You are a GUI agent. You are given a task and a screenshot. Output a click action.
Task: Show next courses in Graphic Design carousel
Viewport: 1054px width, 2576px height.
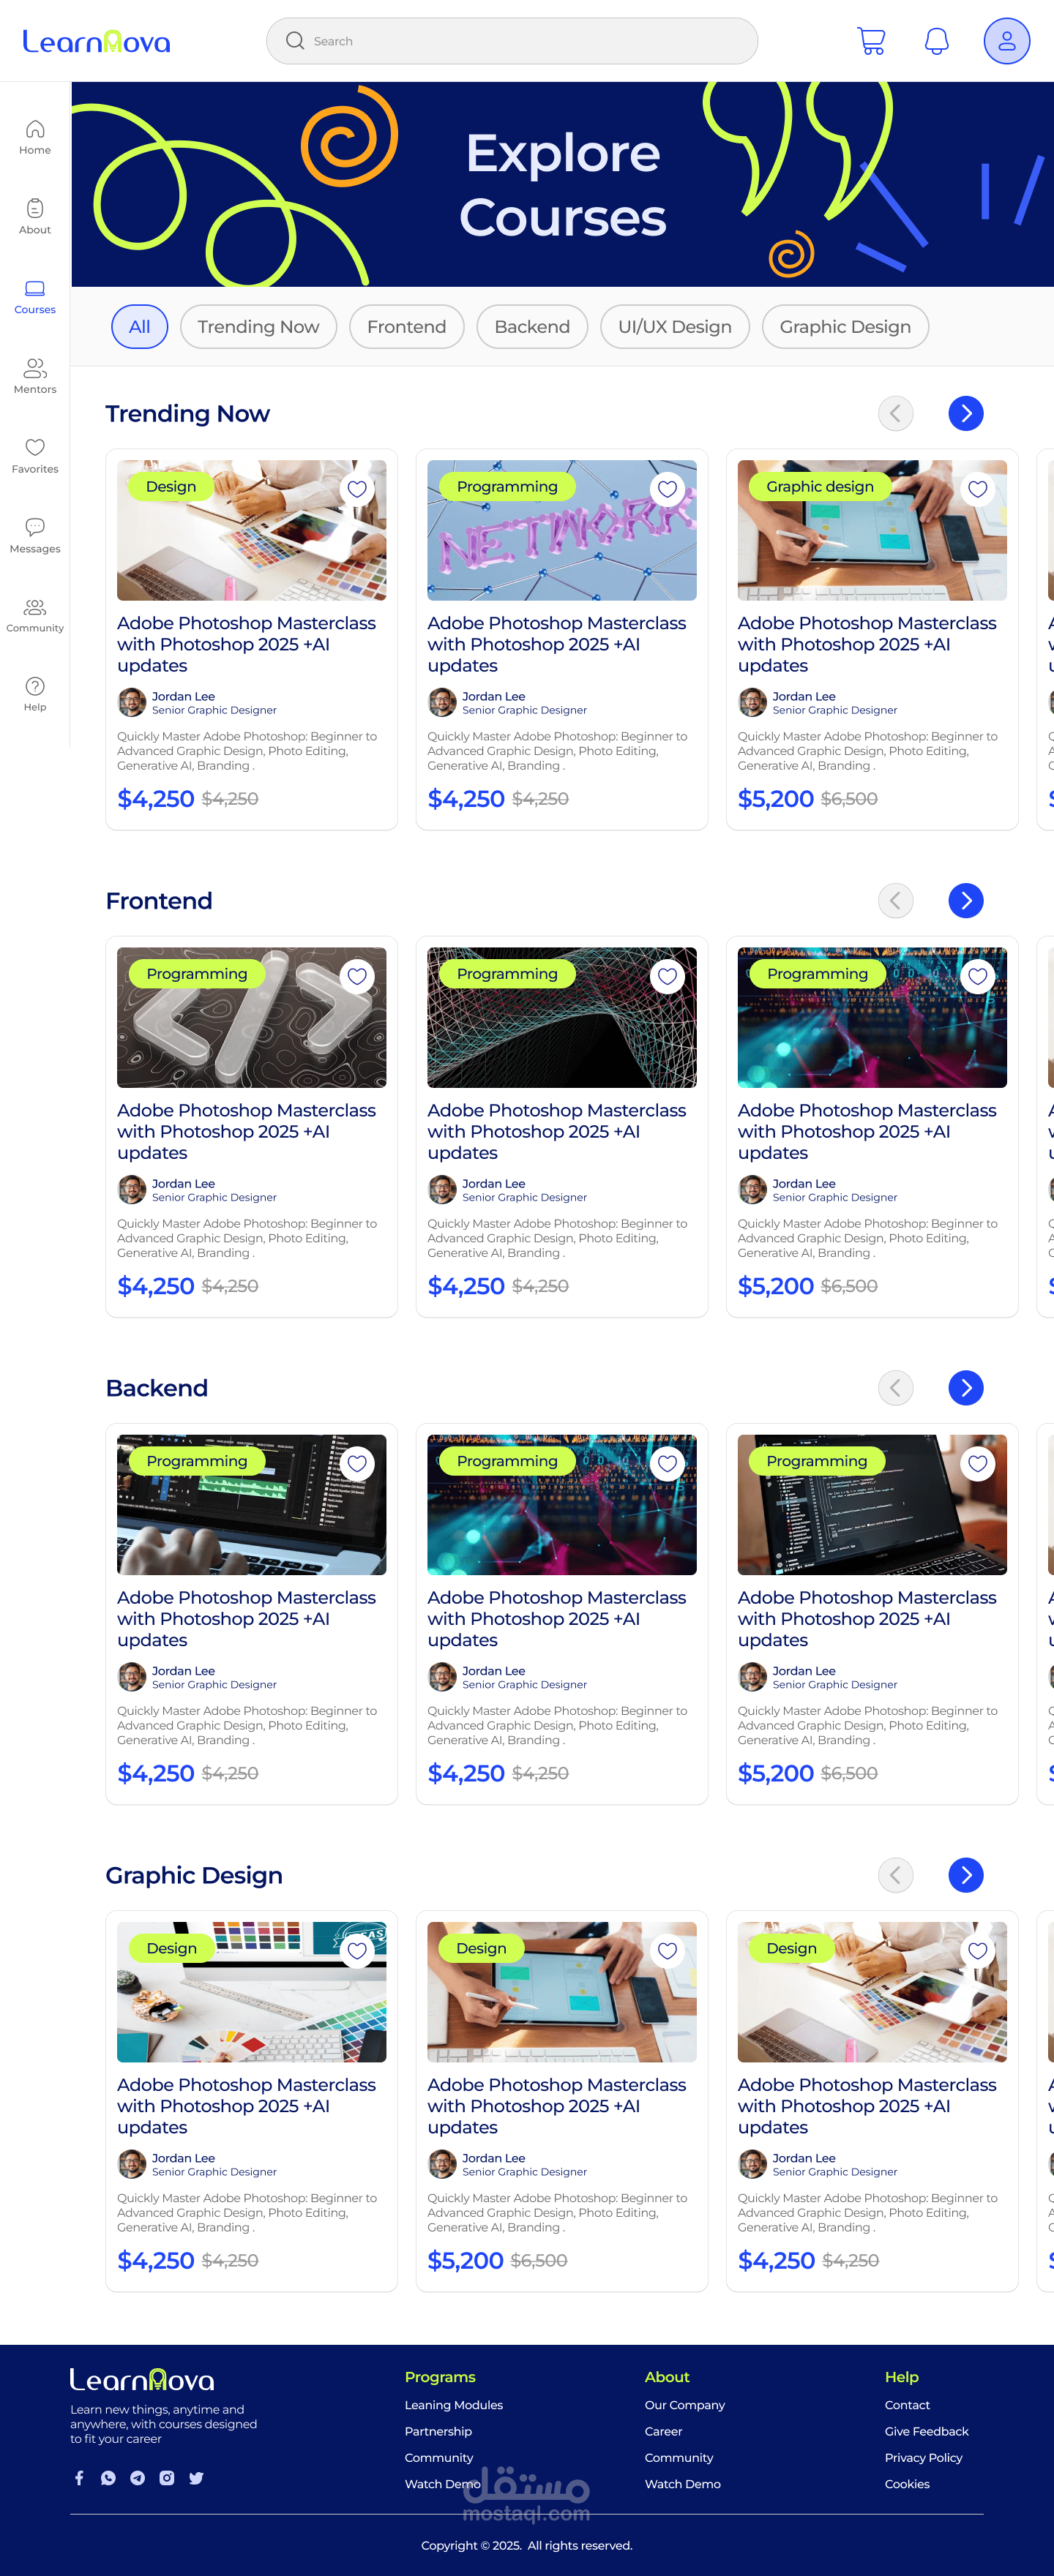(966, 1874)
